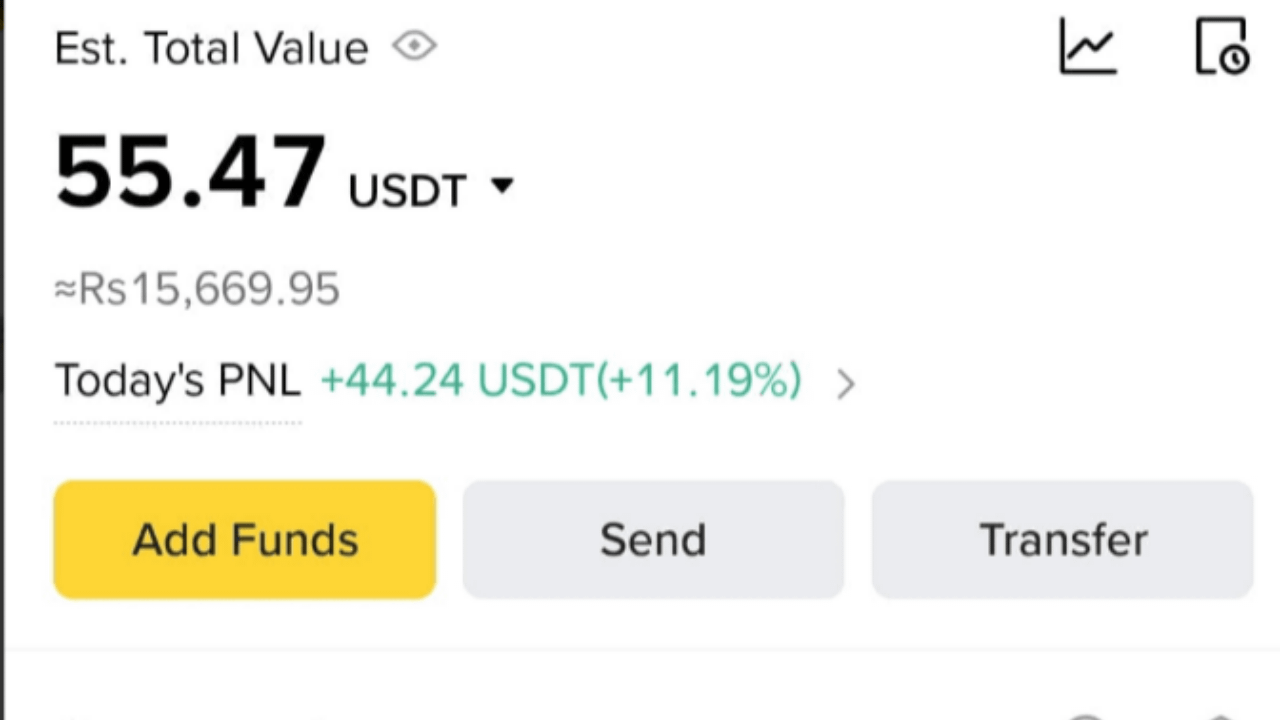The width and height of the screenshot is (1280, 720).
Task: Open PNL details via the right chevron
Action: tap(845, 383)
